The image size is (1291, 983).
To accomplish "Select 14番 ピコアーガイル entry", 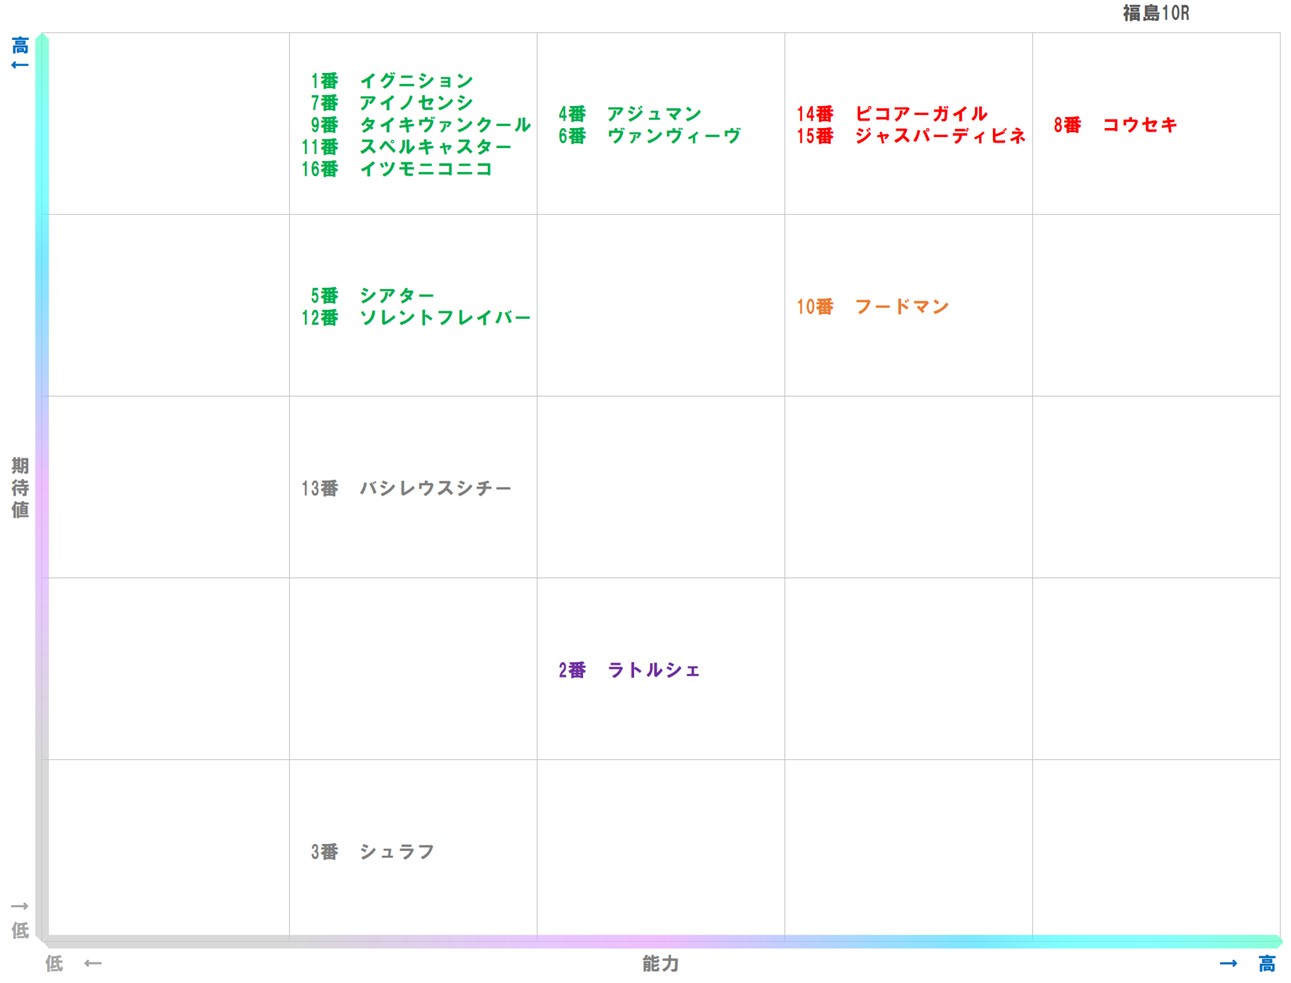I will [891, 114].
